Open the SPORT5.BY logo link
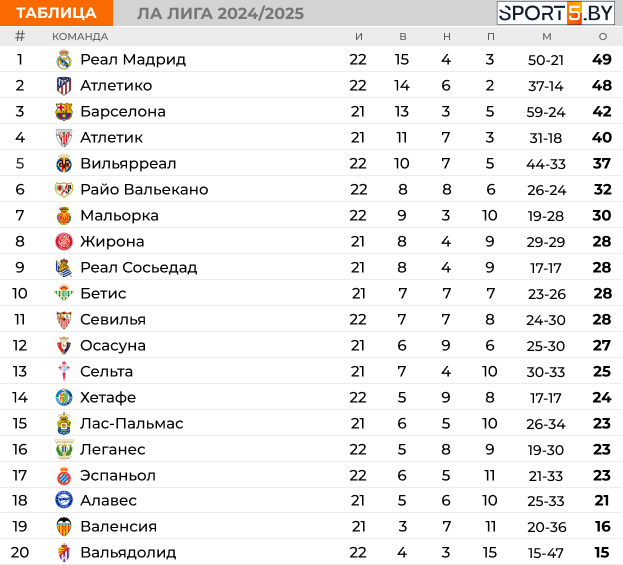This screenshot has height=565, width=623. 556,13
